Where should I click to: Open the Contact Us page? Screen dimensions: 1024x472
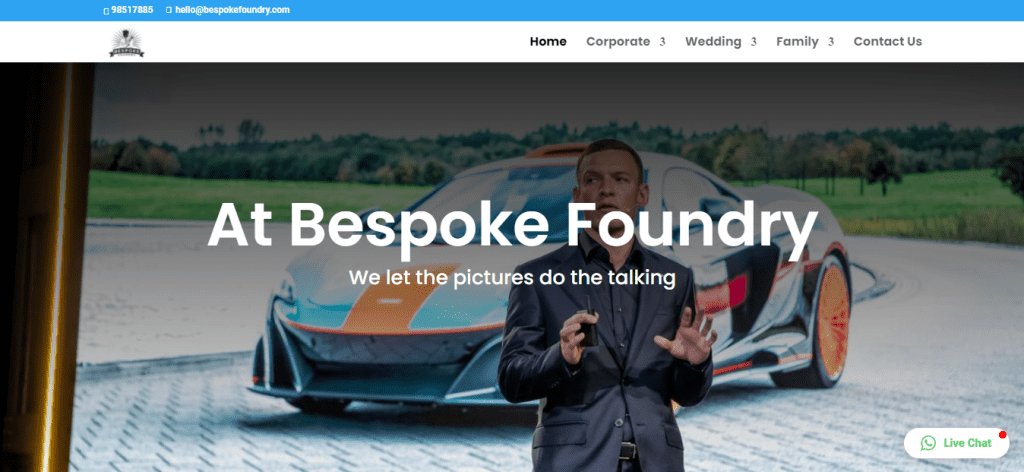pyautogui.click(x=888, y=42)
